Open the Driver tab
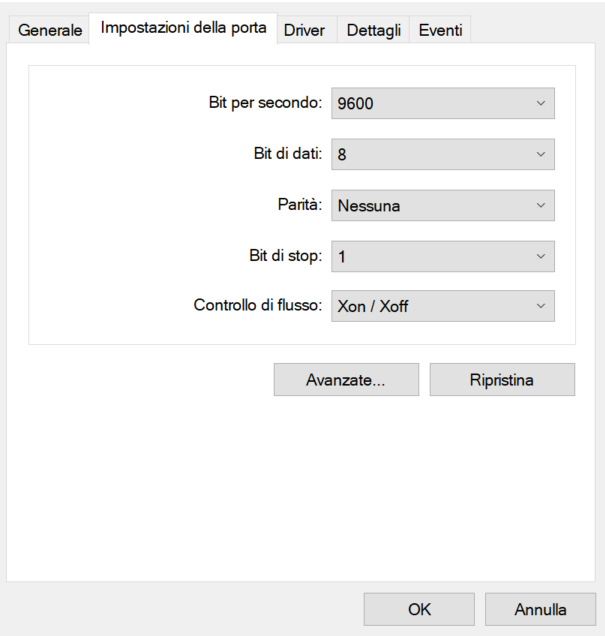605x636 pixels. click(x=304, y=30)
